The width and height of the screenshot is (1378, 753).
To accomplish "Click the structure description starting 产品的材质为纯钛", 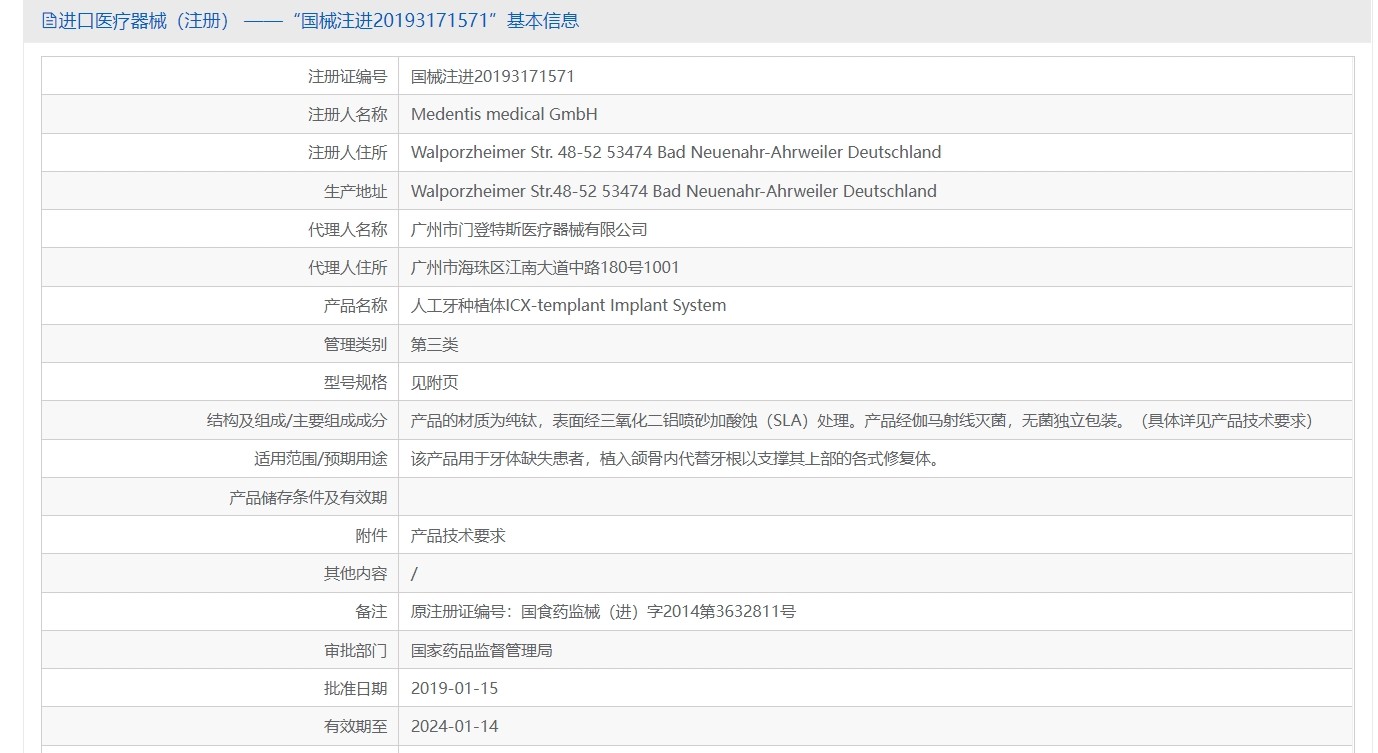I will (x=861, y=420).
